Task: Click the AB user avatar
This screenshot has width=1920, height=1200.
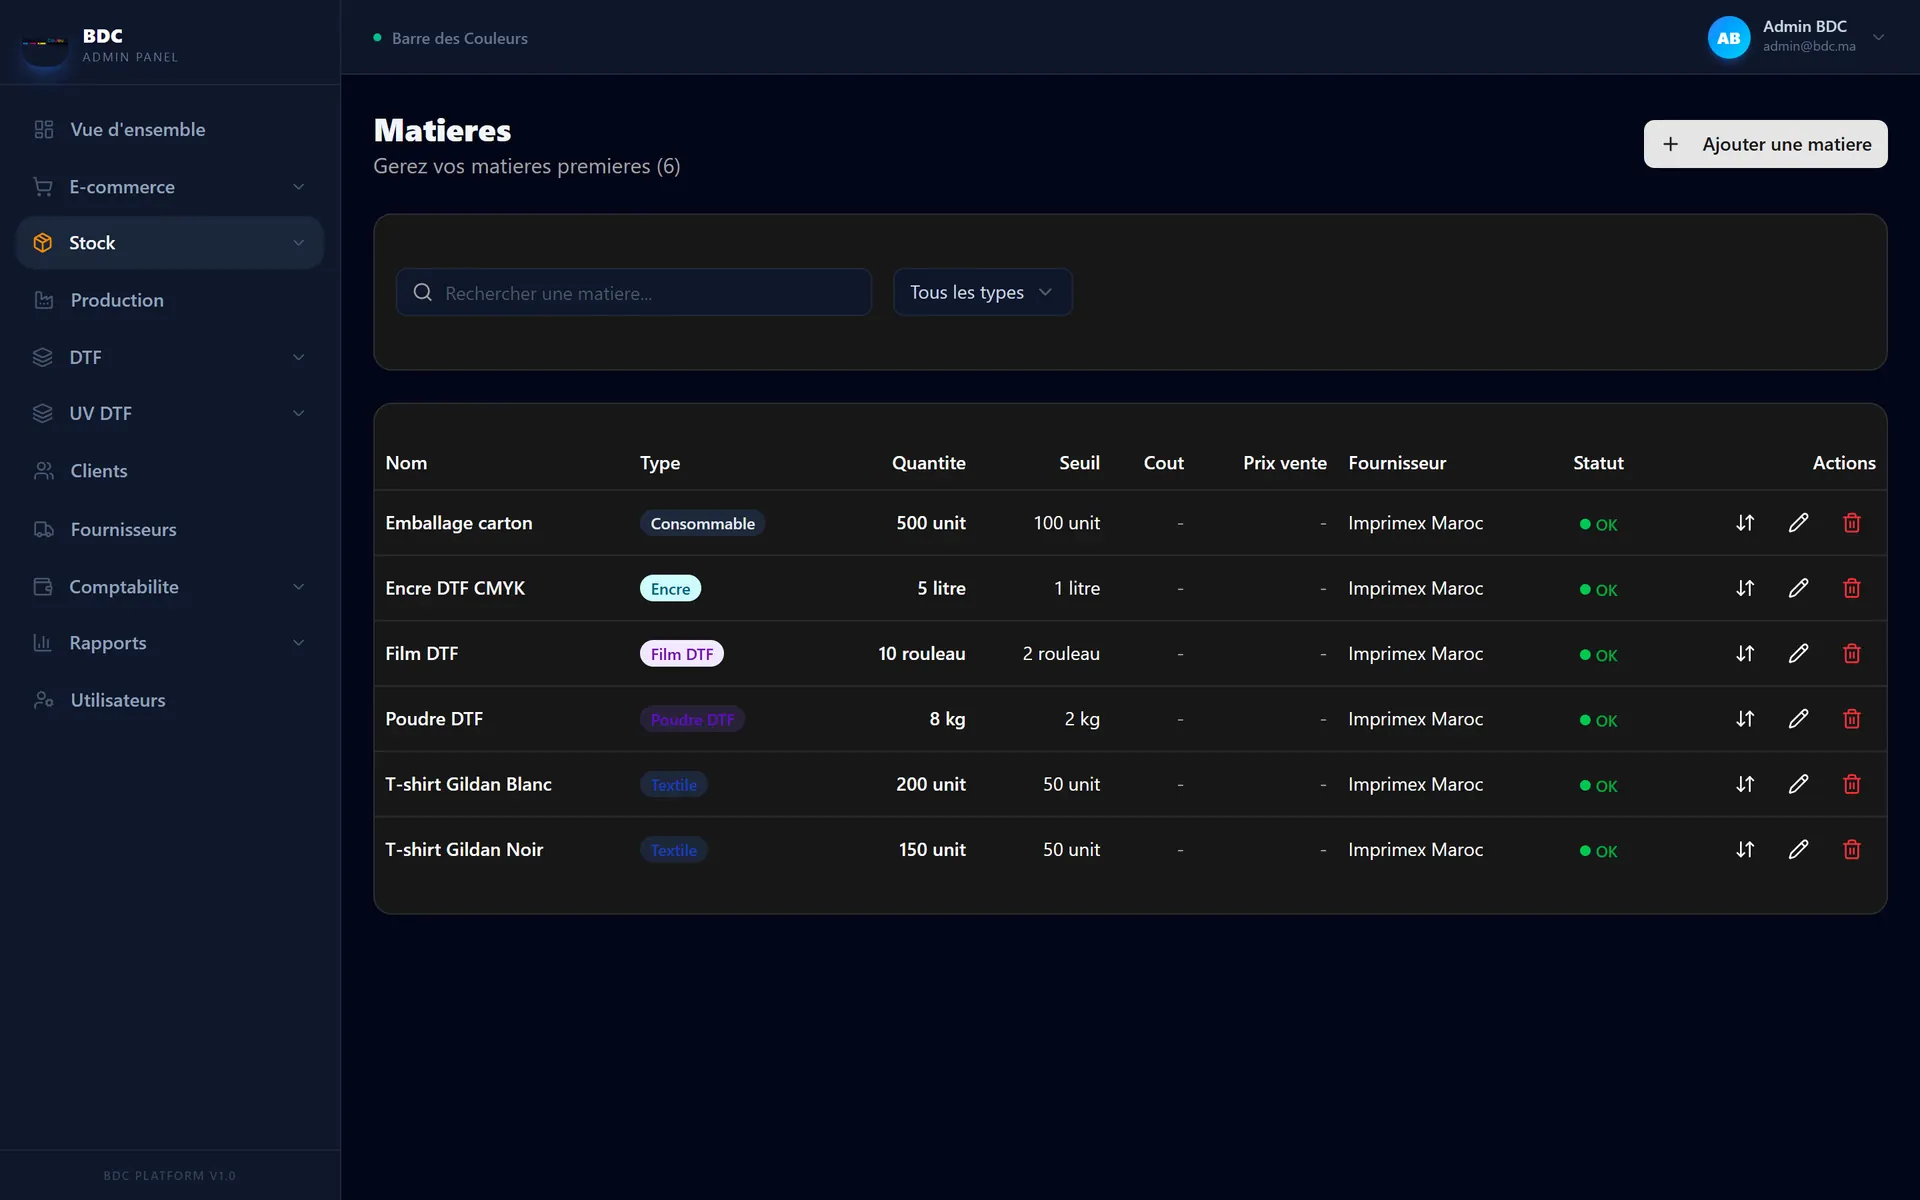Action: click(1728, 38)
